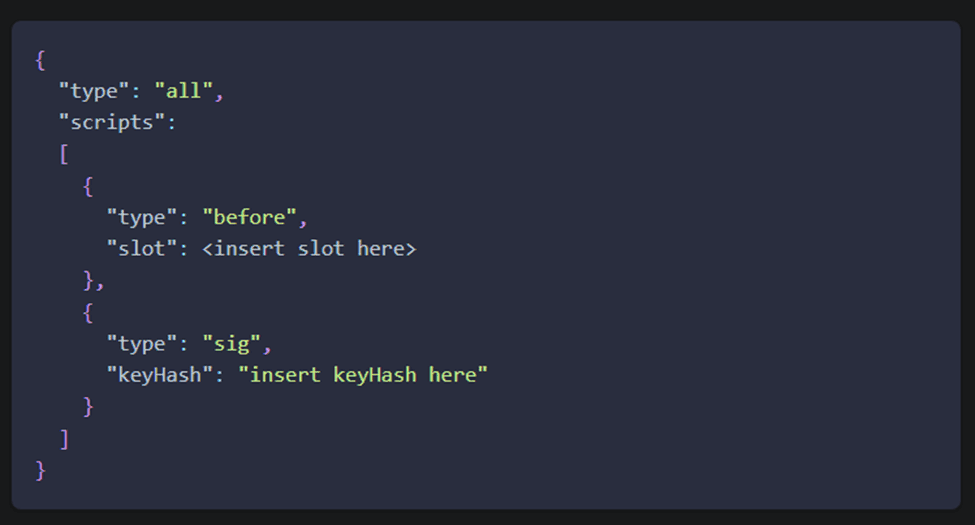The image size is (975, 525).
Task: Click the closing brace of the sig object
Action: (x=88, y=407)
